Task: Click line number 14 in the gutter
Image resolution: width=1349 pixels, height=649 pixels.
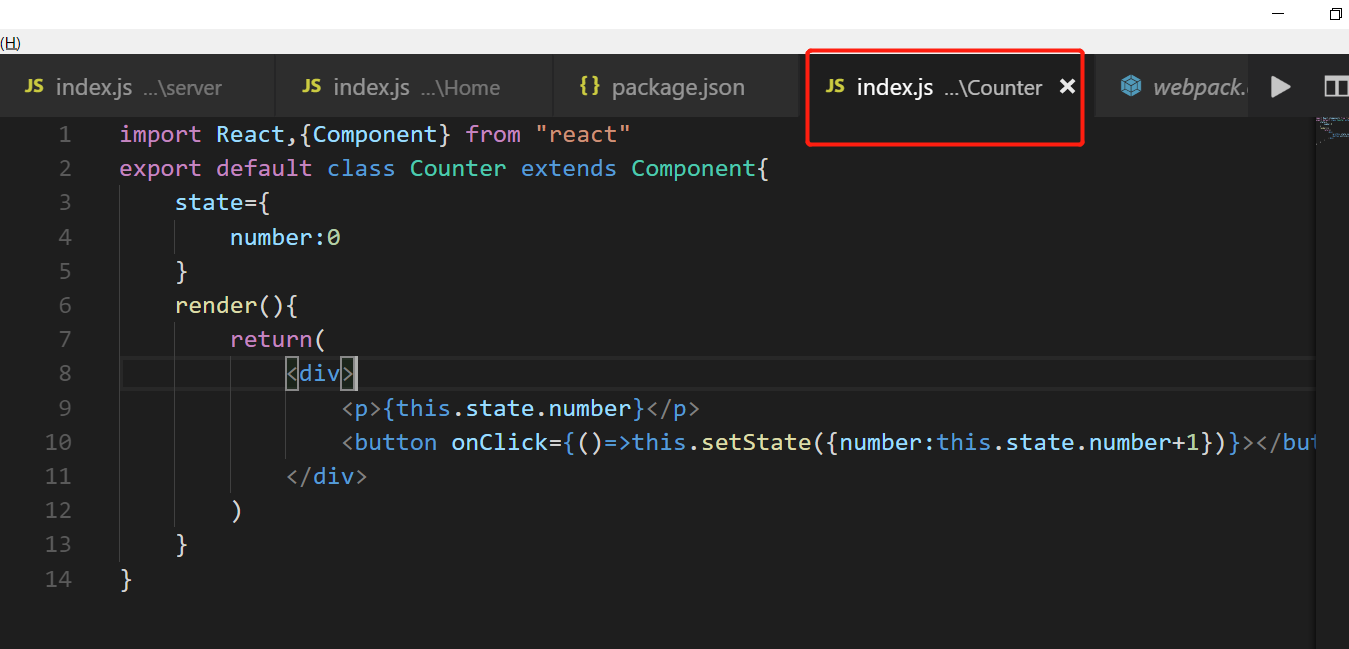Action: (58, 579)
